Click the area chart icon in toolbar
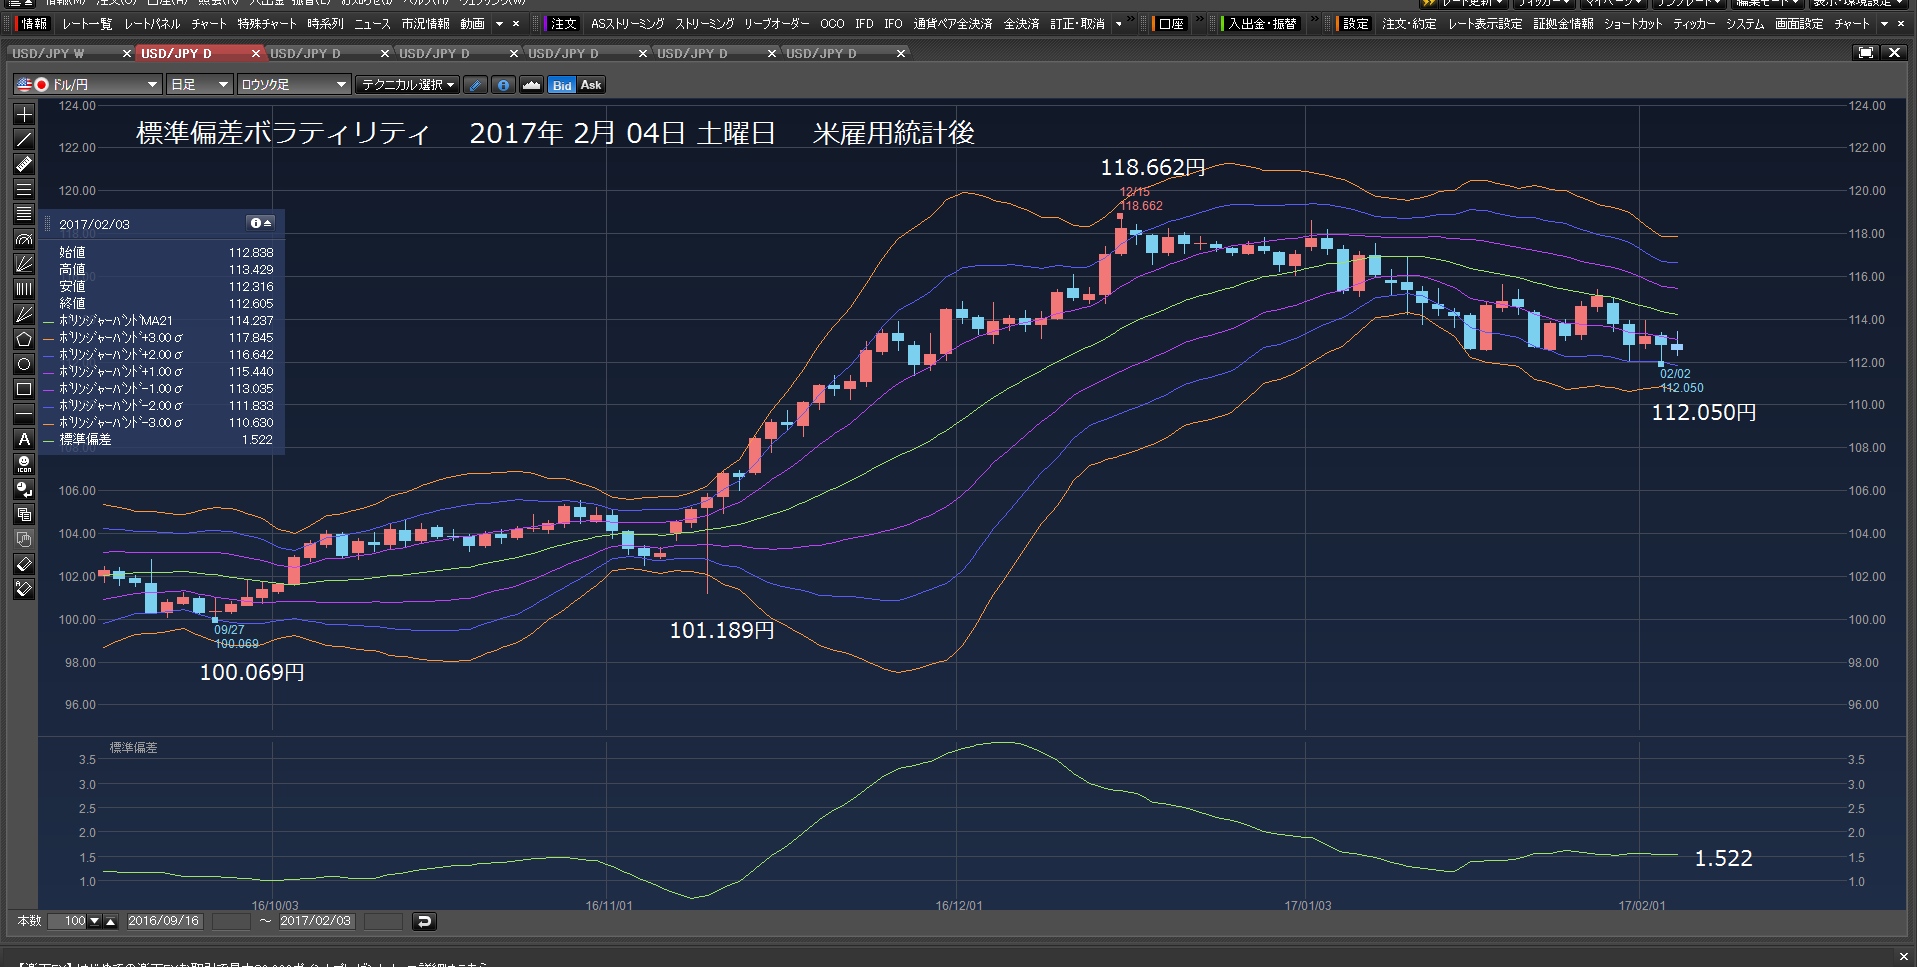The height and width of the screenshot is (967, 1917). click(x=532, y=85)
